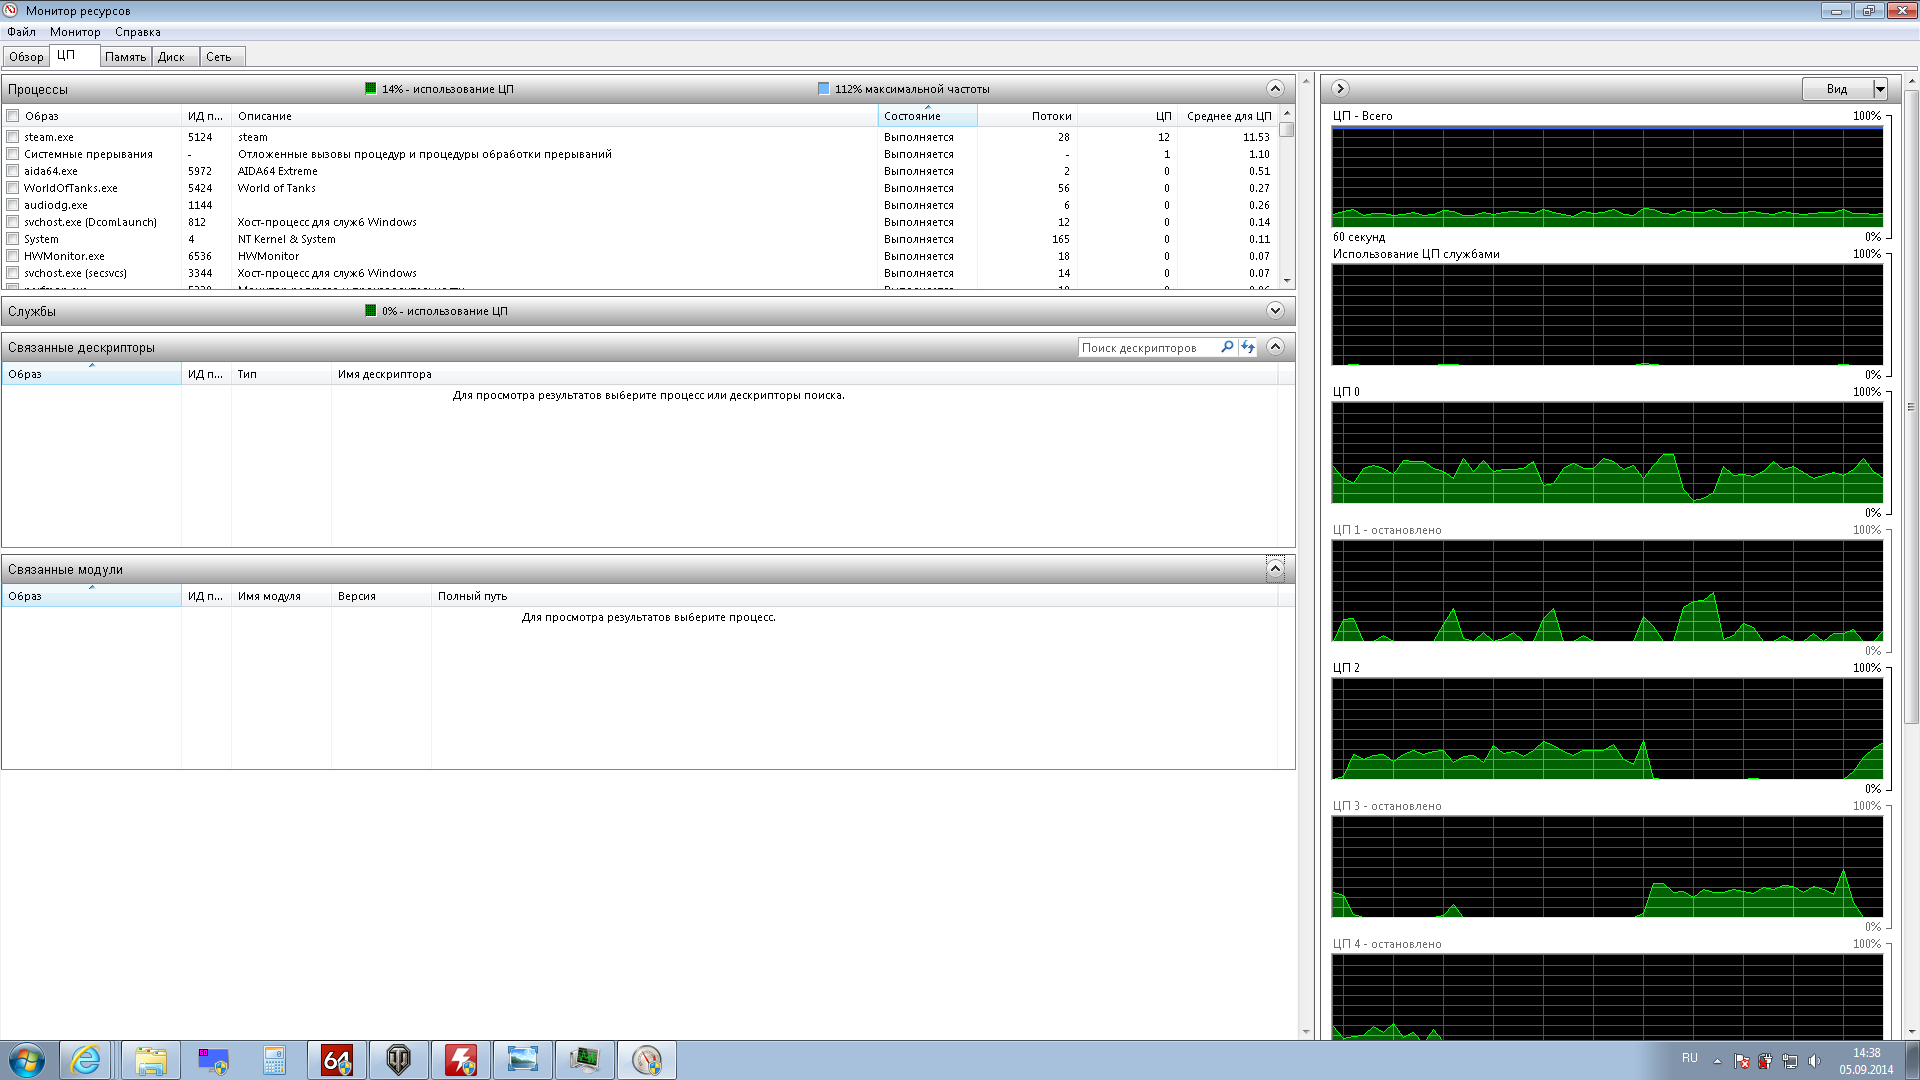Click the Вид button
Viewport: 1920px width, 1080px height.
[x=1838, y=89]
